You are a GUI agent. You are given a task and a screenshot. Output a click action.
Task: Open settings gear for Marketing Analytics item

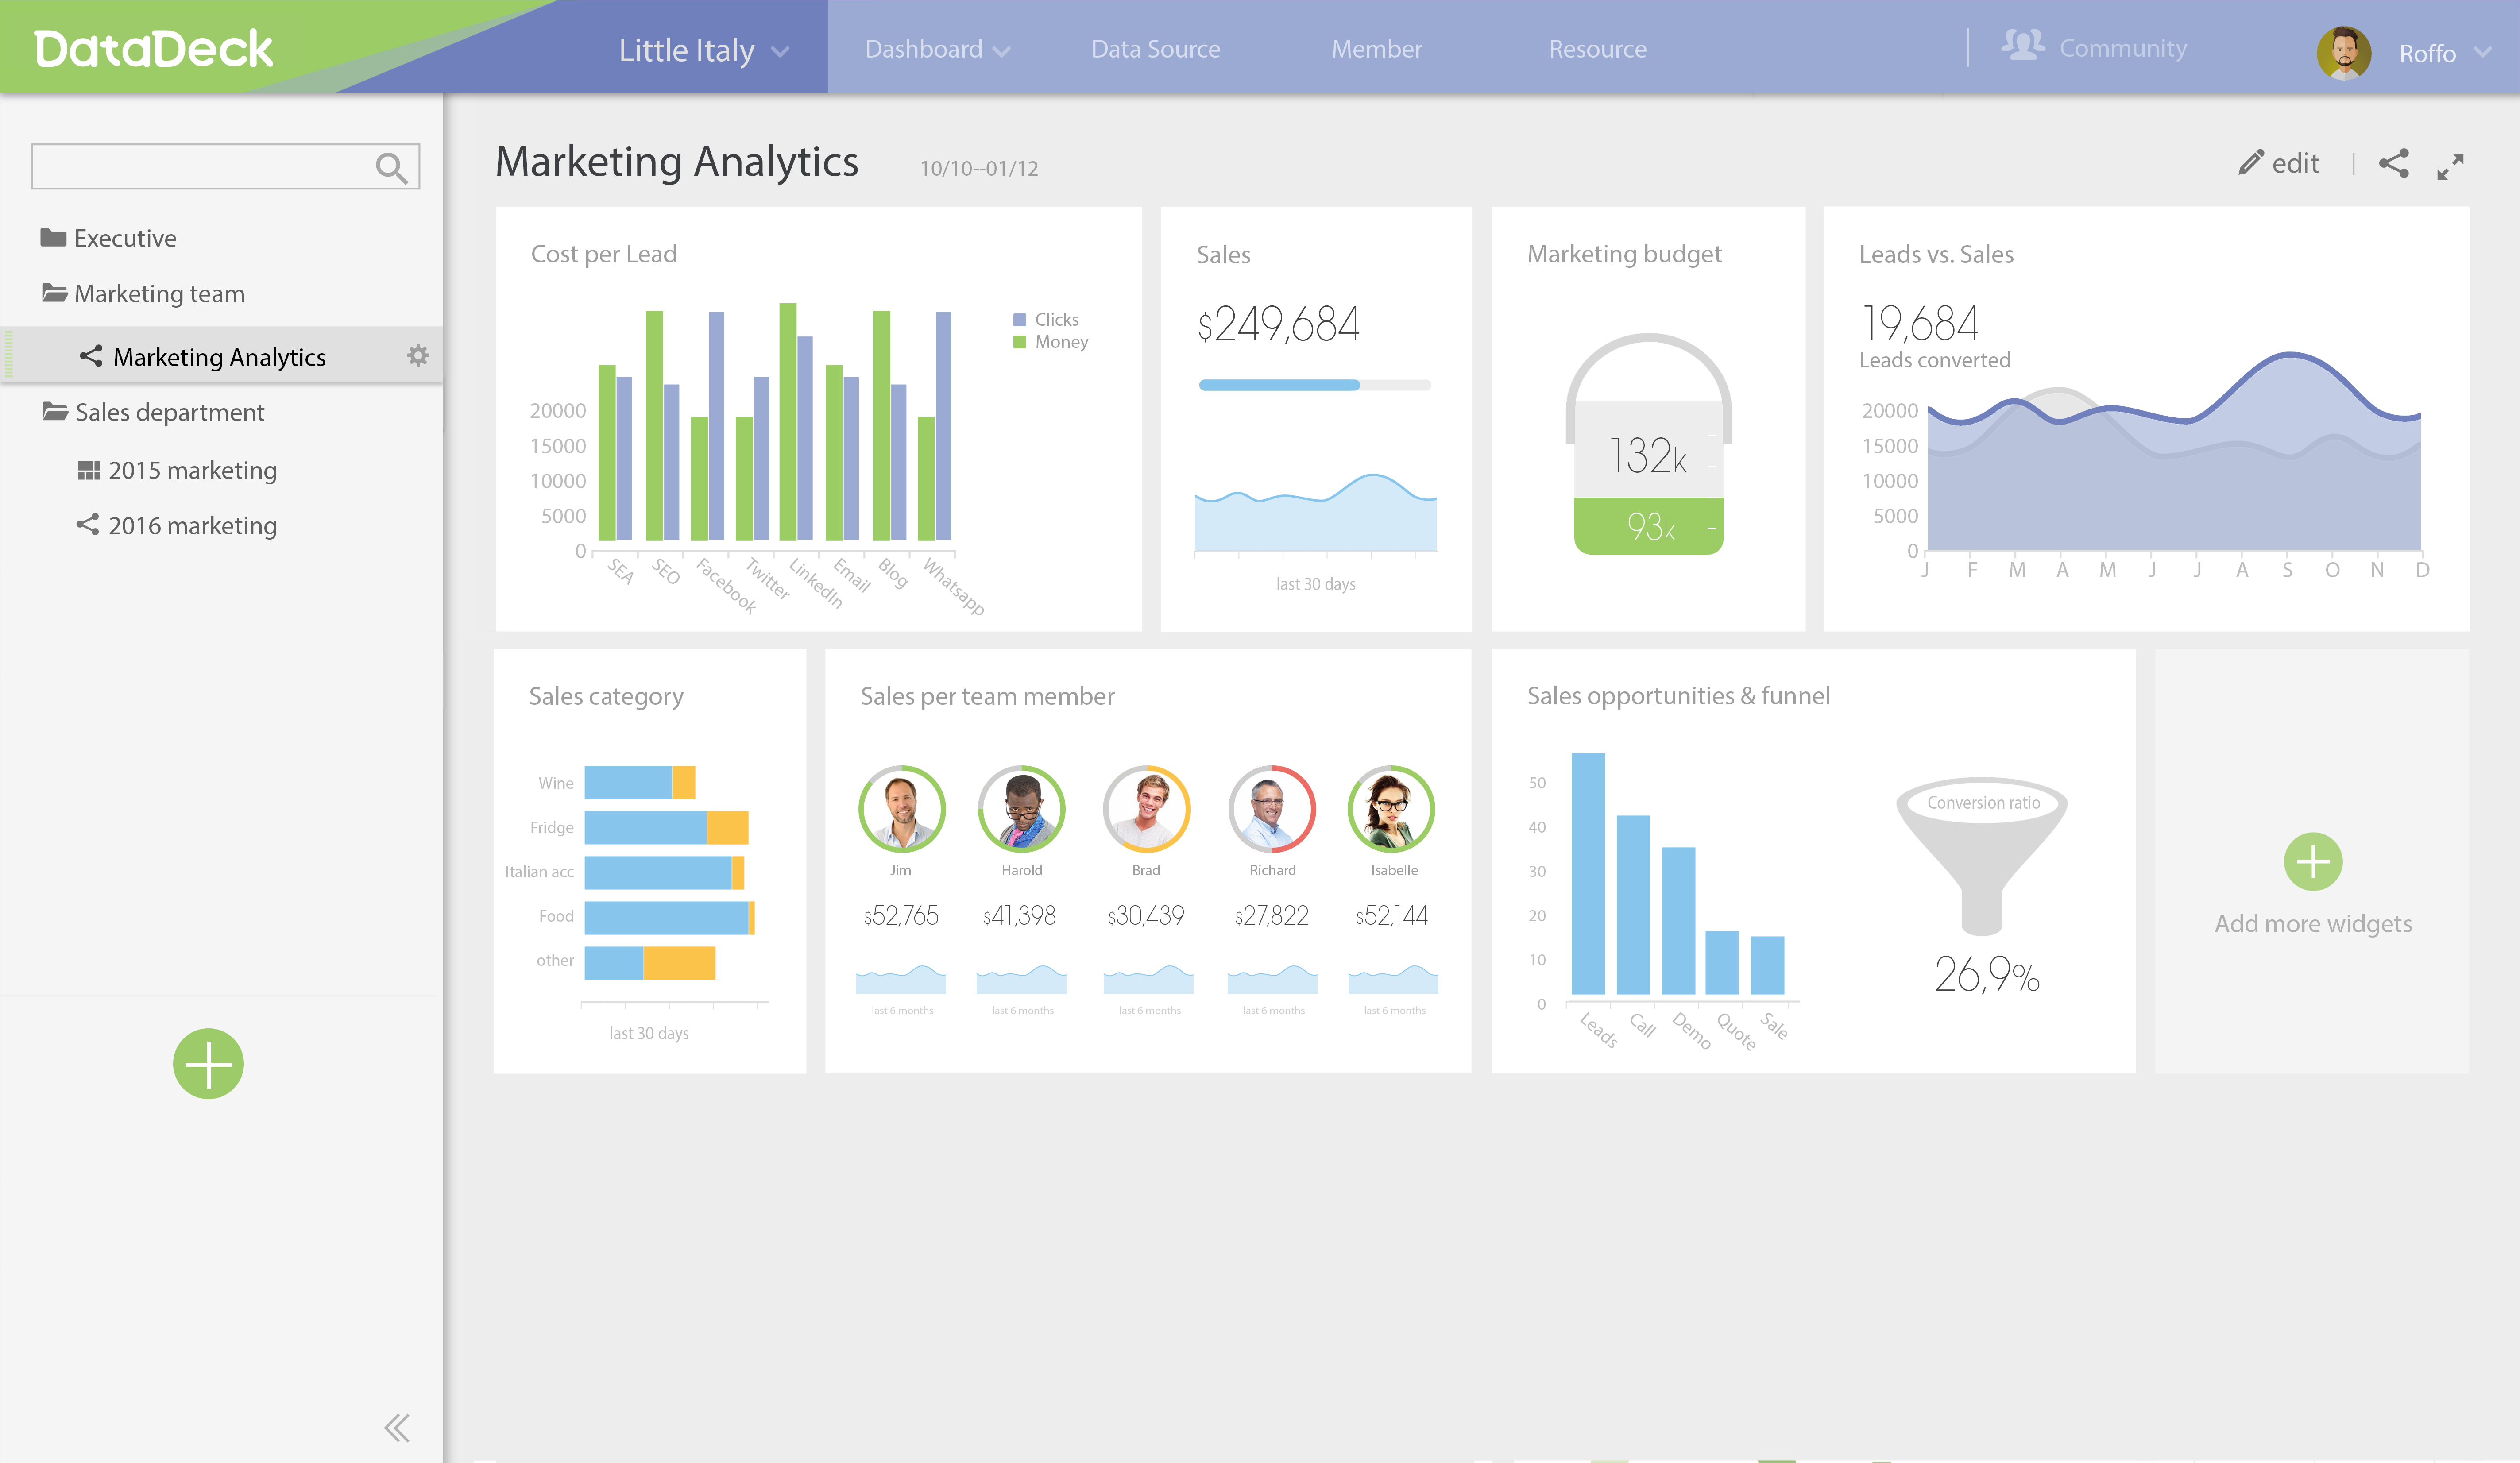[x=418, y=356]
